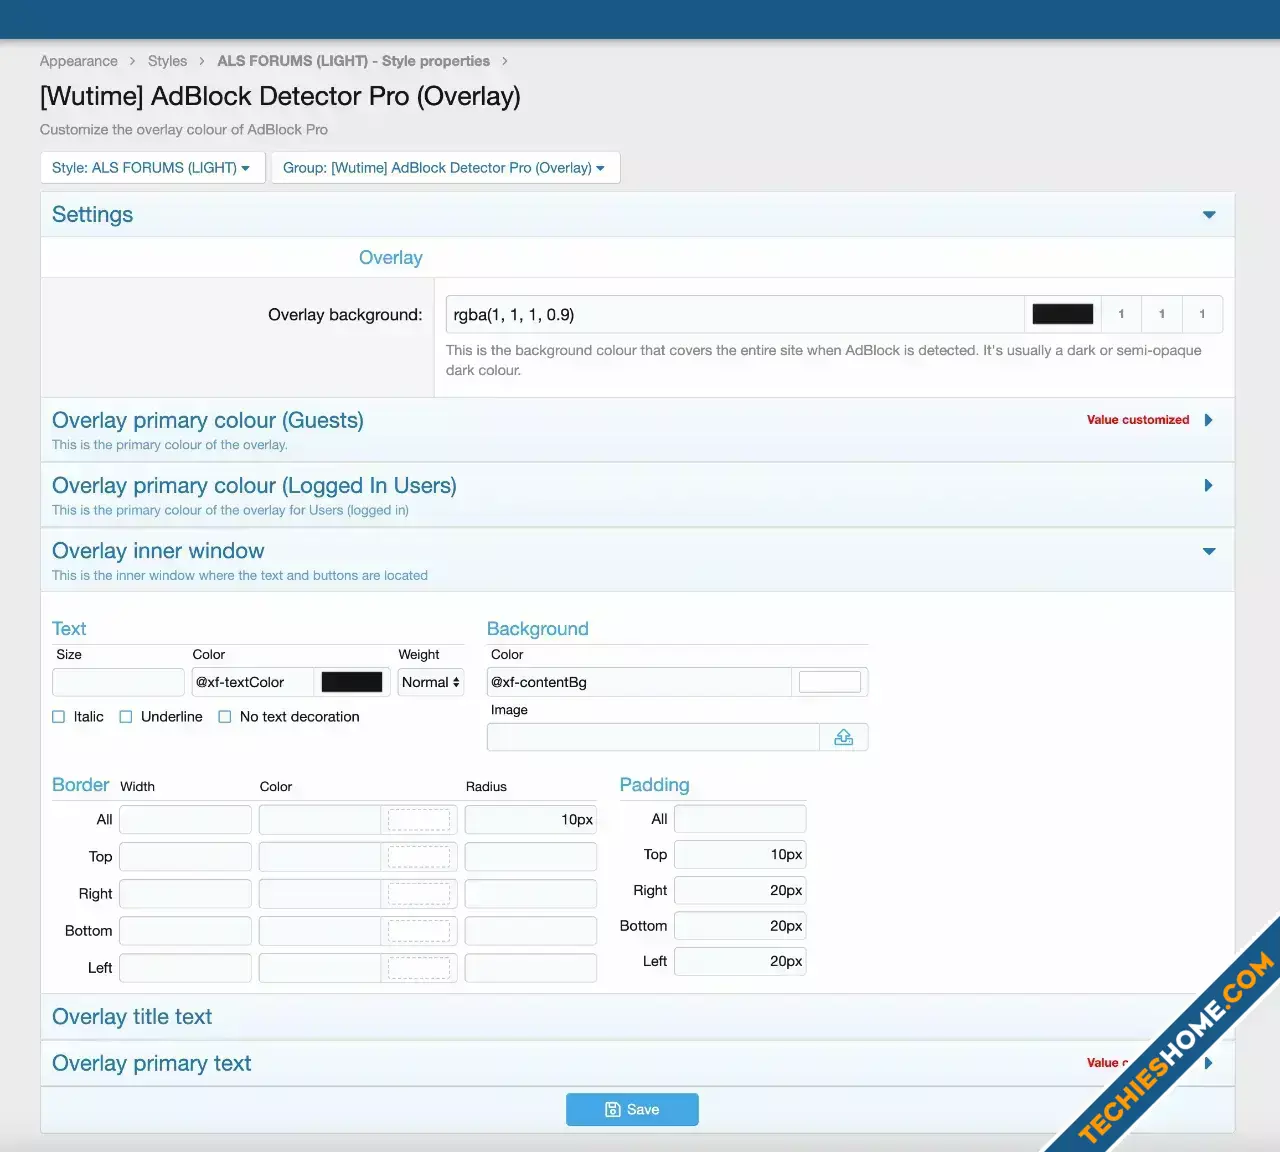
Task: Click the text Size input field
Action: (x=118, y=682)
